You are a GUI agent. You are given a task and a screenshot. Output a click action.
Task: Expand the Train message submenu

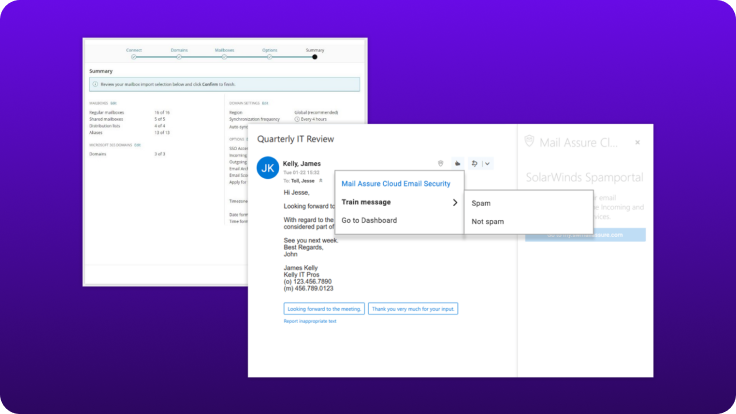pyautogui.click(x=399, y=202)
